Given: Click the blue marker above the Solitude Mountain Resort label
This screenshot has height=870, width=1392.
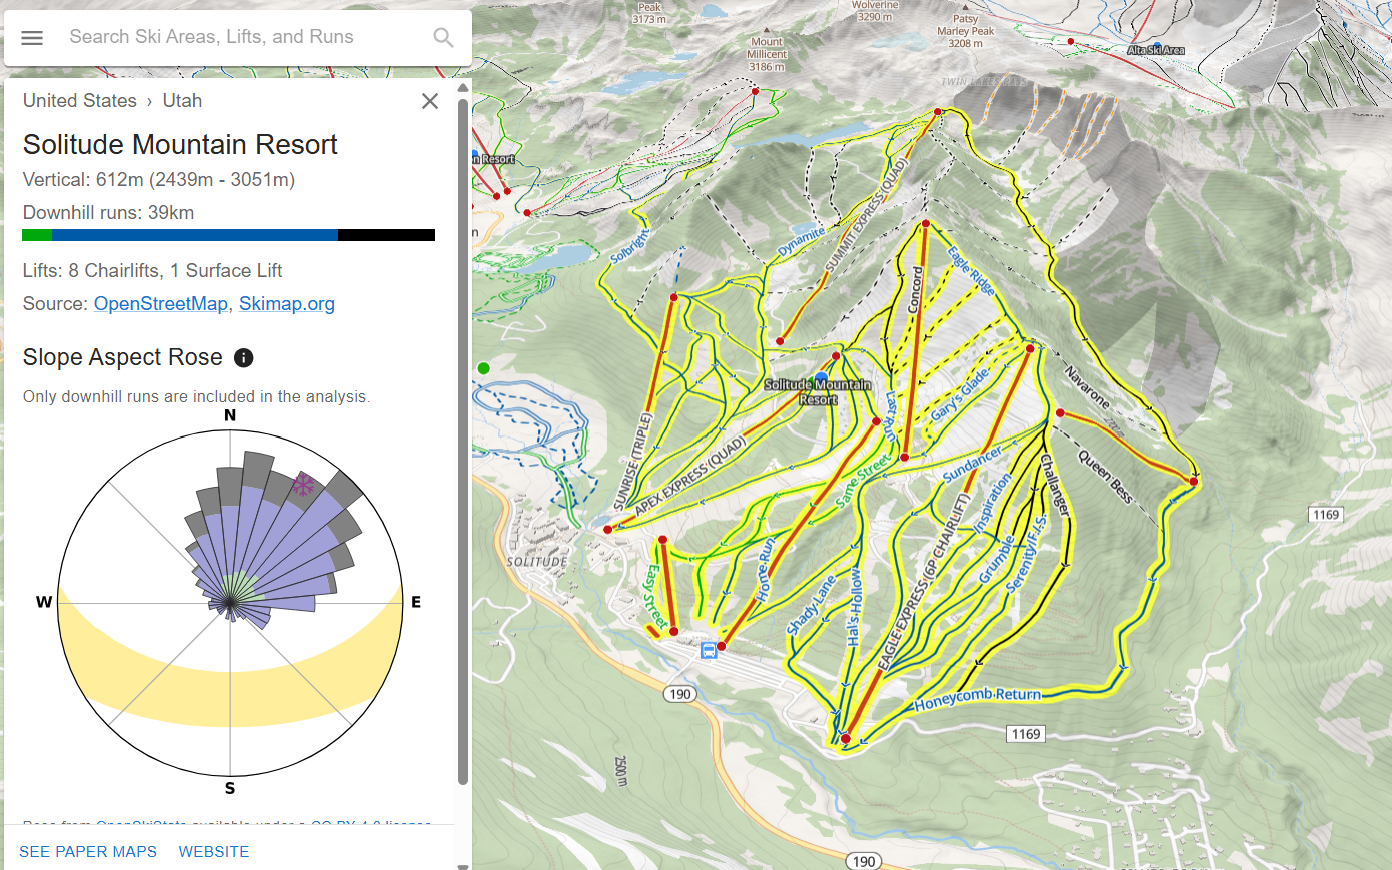Looking at the screenshot, I should pos(821,378).
